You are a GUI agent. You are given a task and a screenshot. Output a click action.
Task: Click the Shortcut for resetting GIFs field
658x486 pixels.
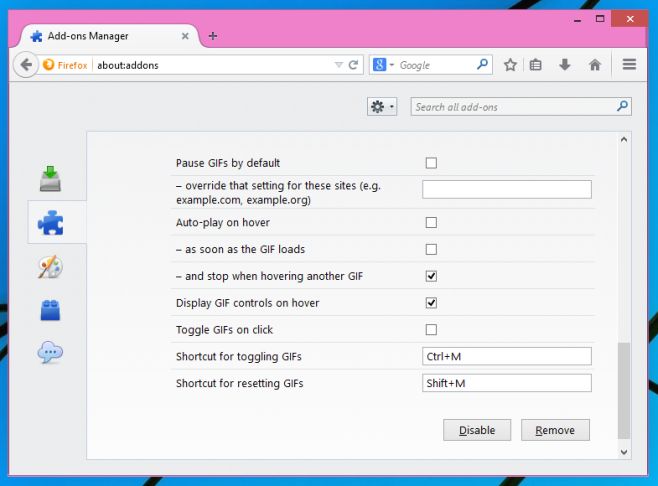[507, 383]
